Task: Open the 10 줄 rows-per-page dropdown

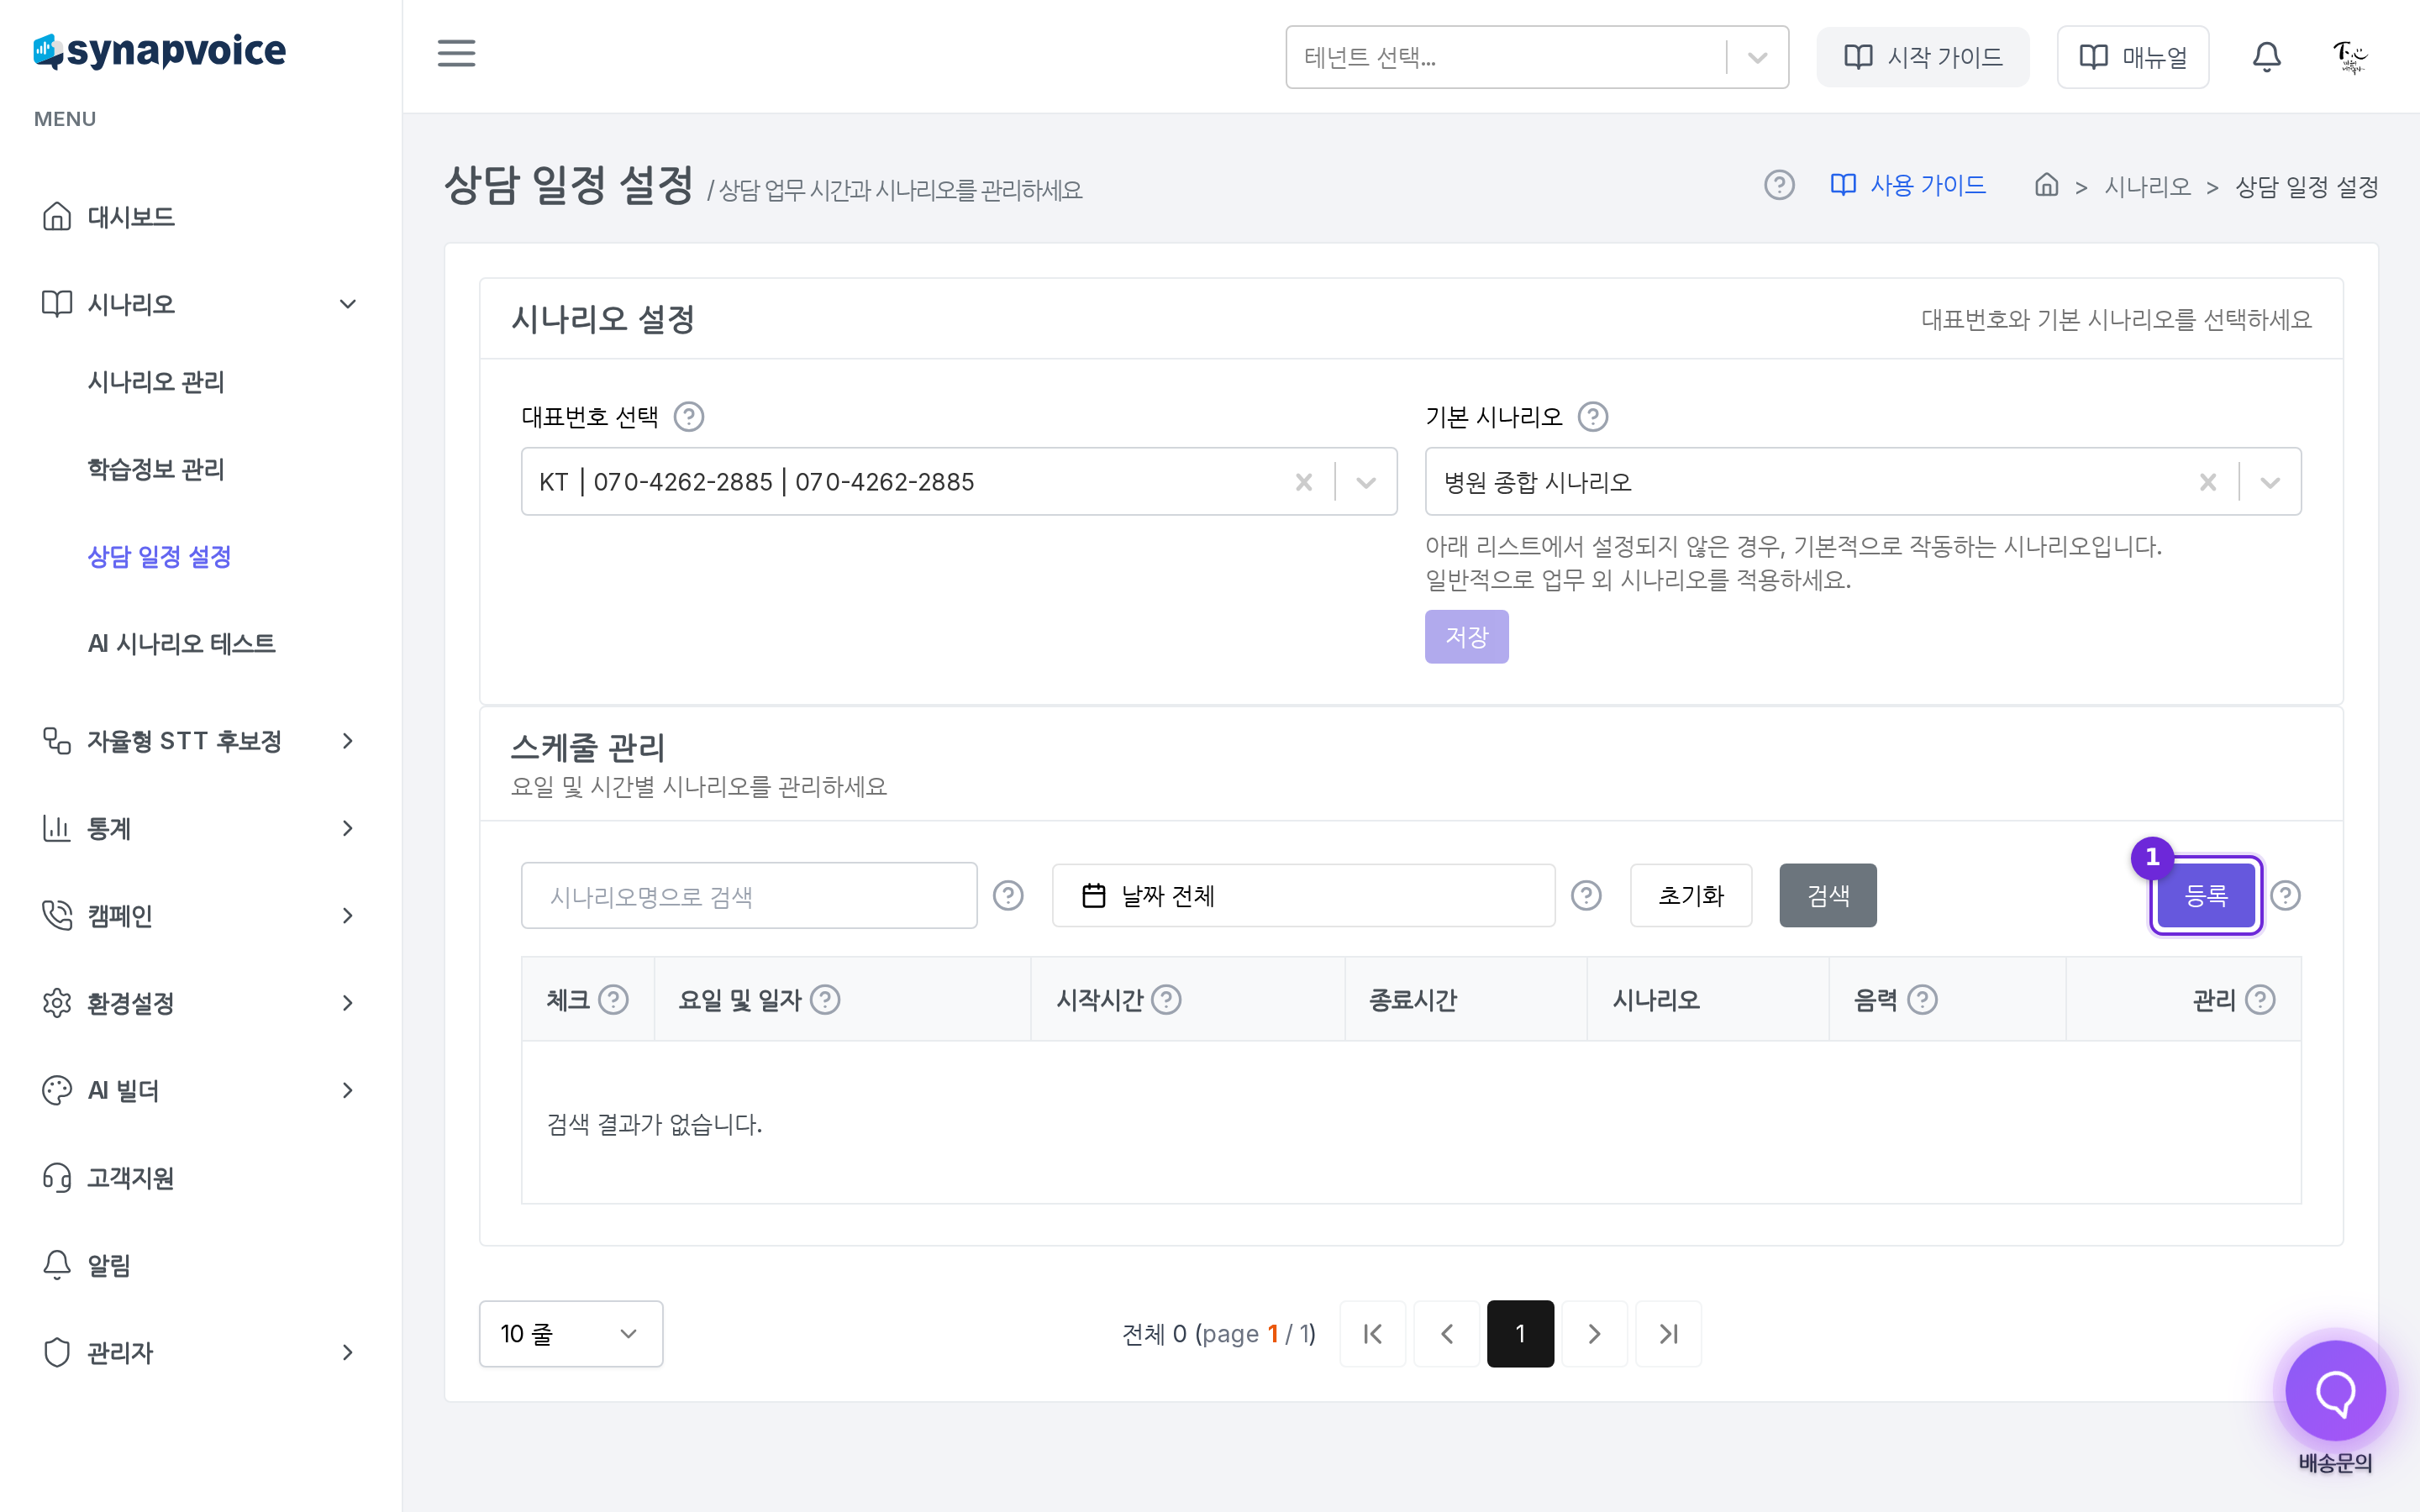Action: [571, 1333]
